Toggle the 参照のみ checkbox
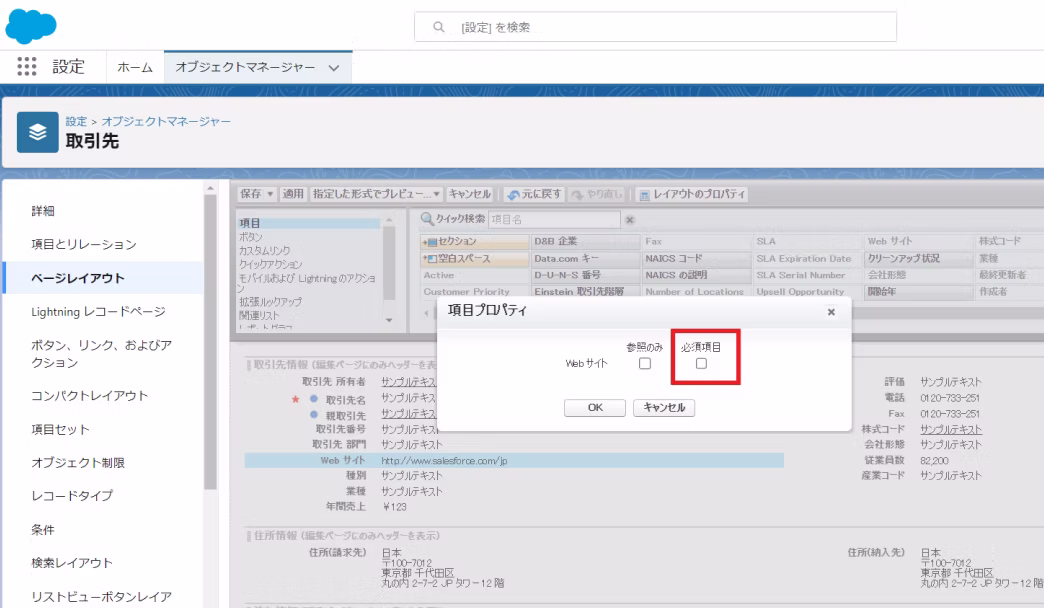Viewport: 1044px width, 608px height. click(x=645, y=364)
